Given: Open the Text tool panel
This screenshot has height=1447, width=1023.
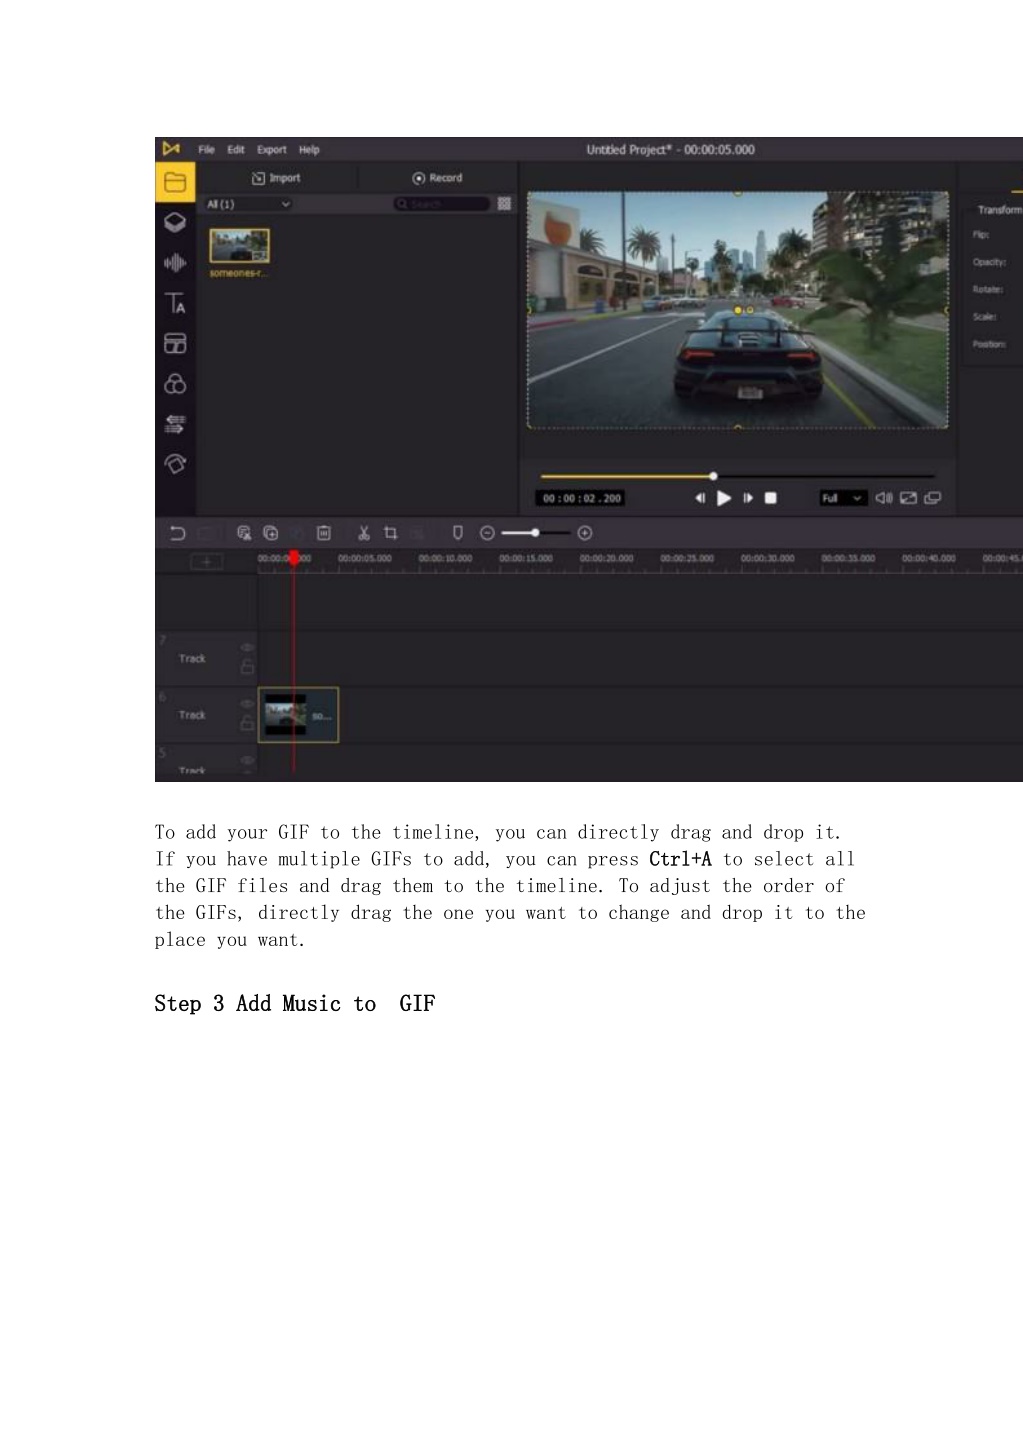Looking at the screenshot, I should tap(175, 303).
